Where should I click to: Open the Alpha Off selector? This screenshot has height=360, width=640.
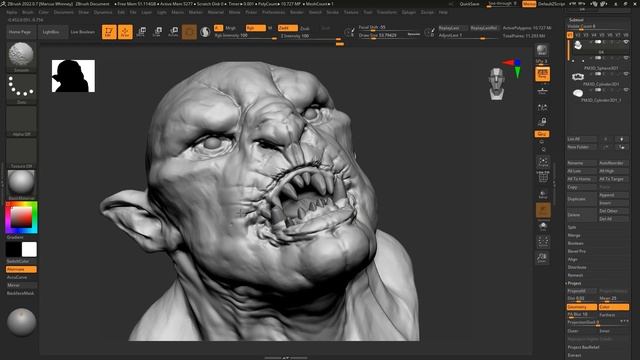(21, 121)
